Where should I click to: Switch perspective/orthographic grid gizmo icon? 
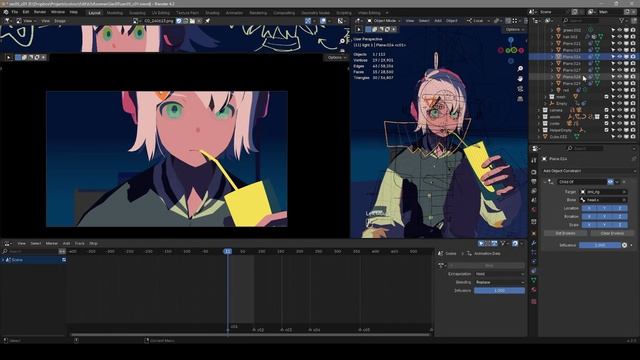[x=520, y=99]
